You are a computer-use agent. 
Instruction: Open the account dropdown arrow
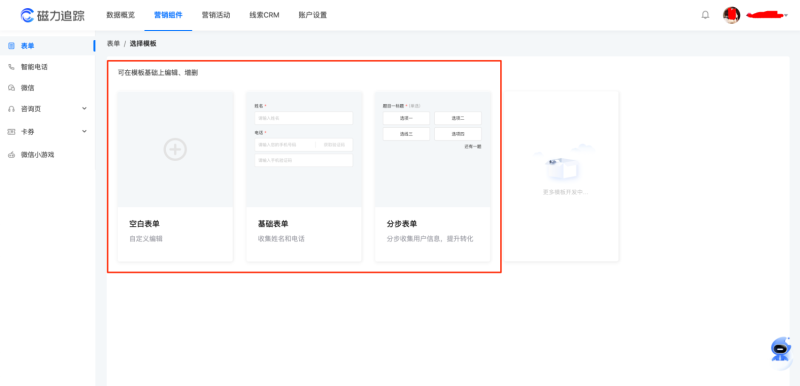point(786,15)
